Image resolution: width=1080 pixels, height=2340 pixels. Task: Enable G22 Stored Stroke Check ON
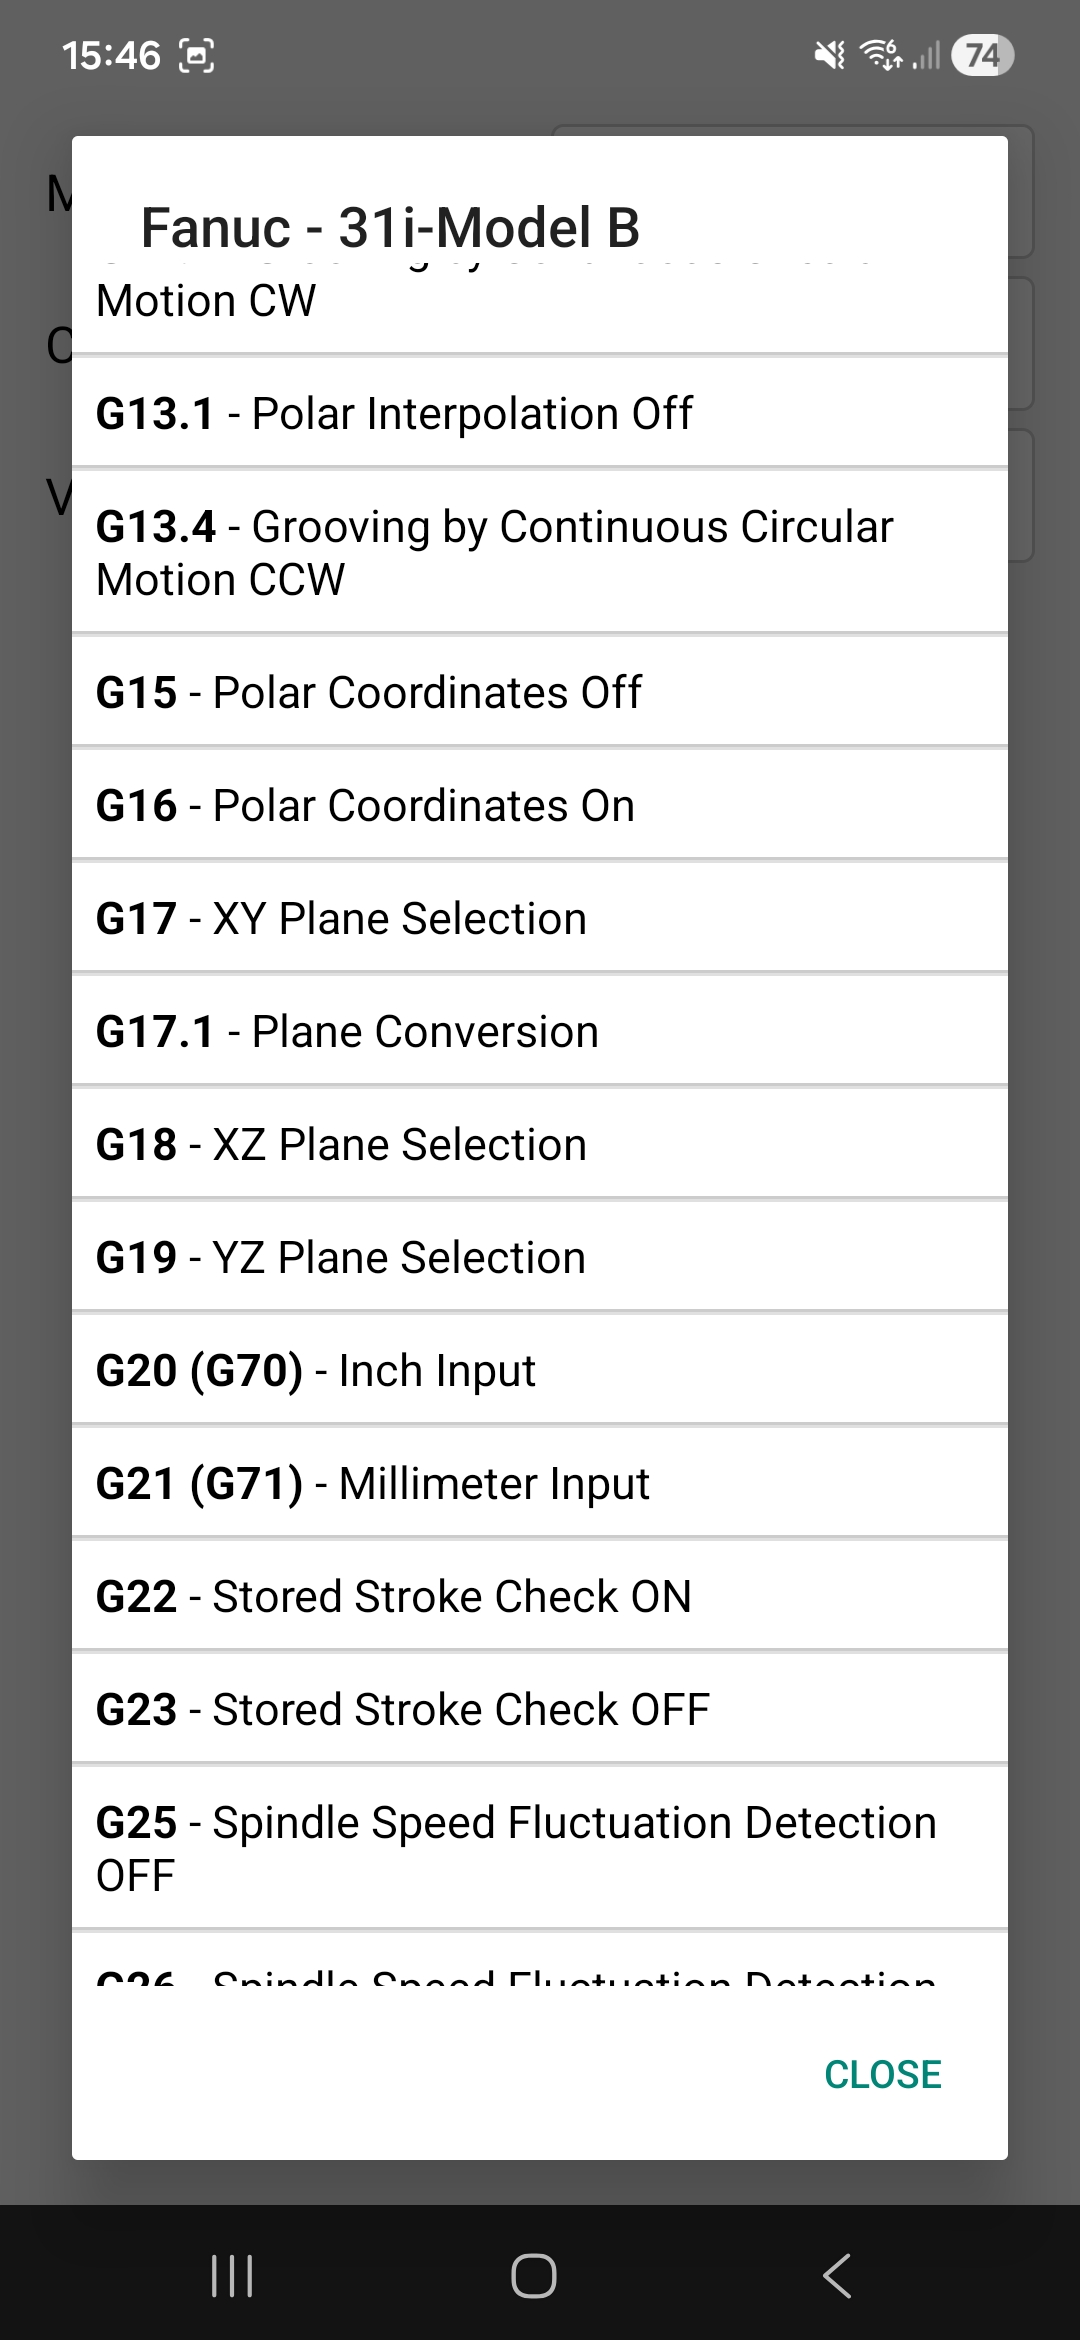(540, 1595)
